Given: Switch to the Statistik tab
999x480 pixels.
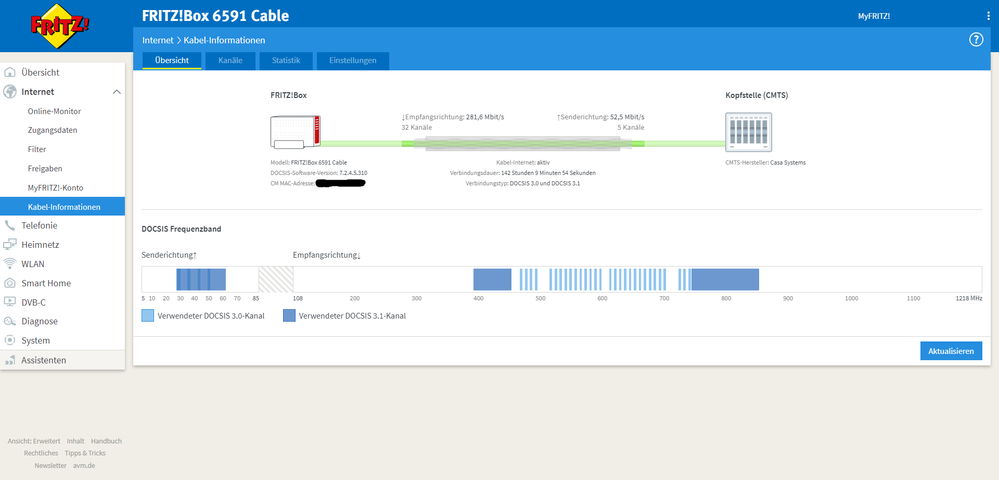Looking at the screenshot, I should click(x=285, y=61).
